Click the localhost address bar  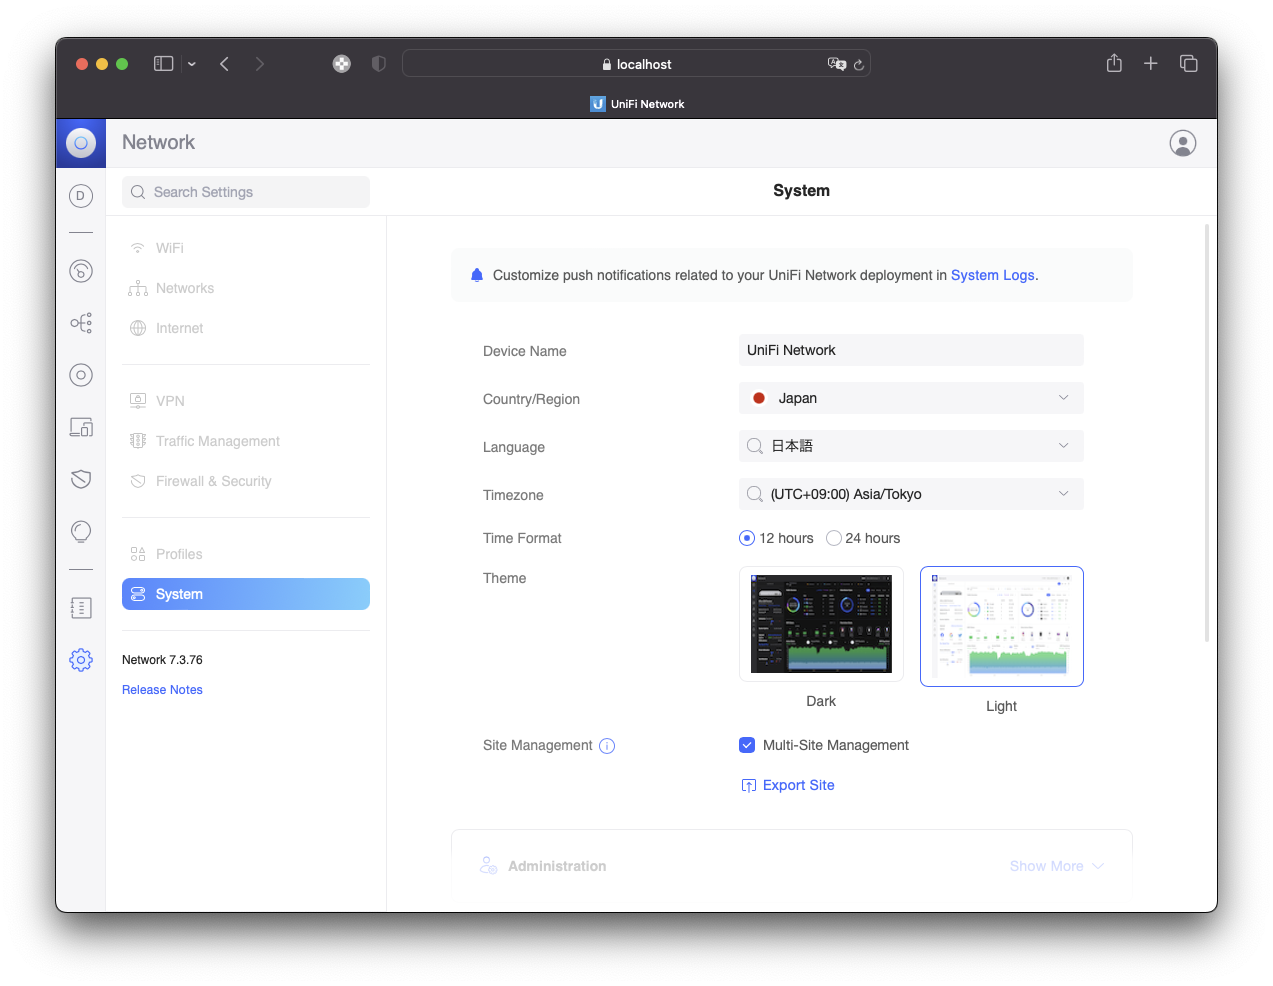(x=636, y=64)
